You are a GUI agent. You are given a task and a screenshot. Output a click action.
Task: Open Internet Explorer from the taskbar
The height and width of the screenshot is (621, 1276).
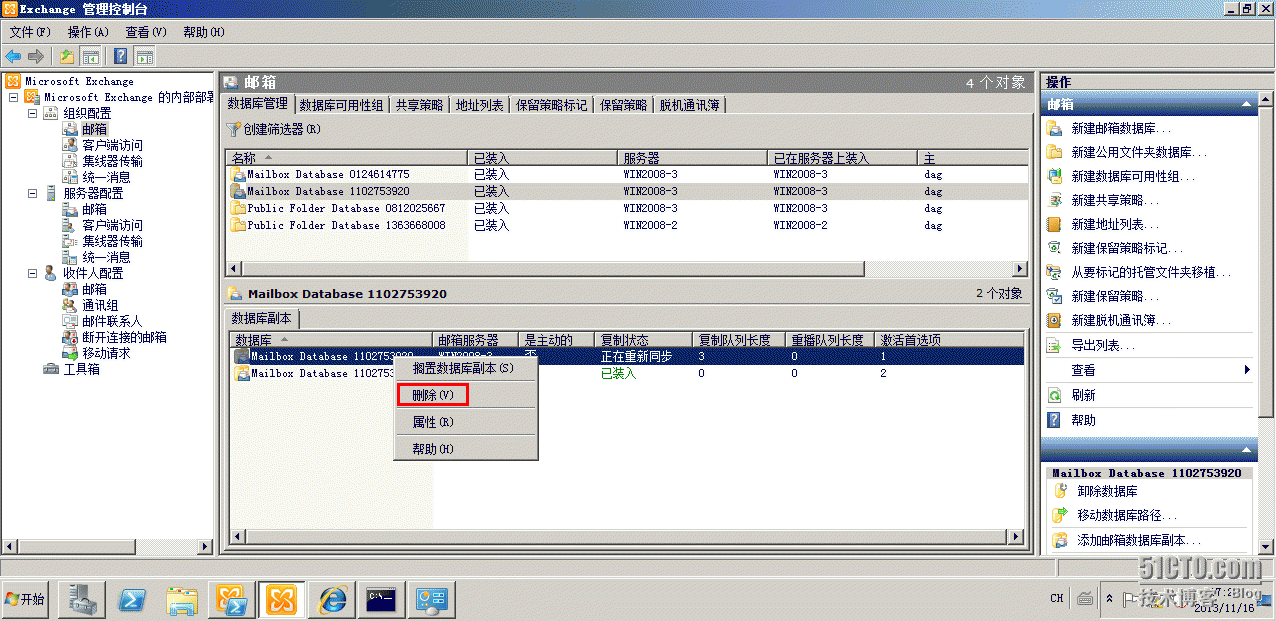pos(332,600)
